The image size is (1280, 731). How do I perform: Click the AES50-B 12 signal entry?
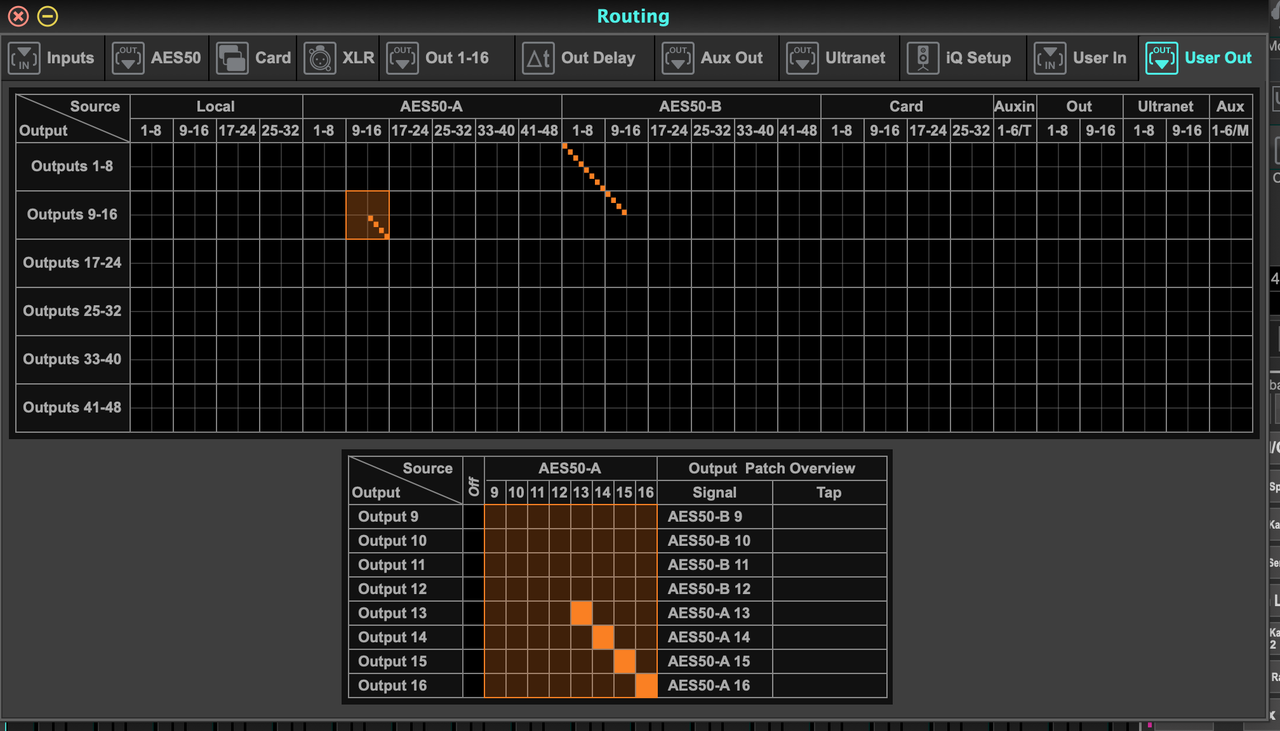coord(714,589)
